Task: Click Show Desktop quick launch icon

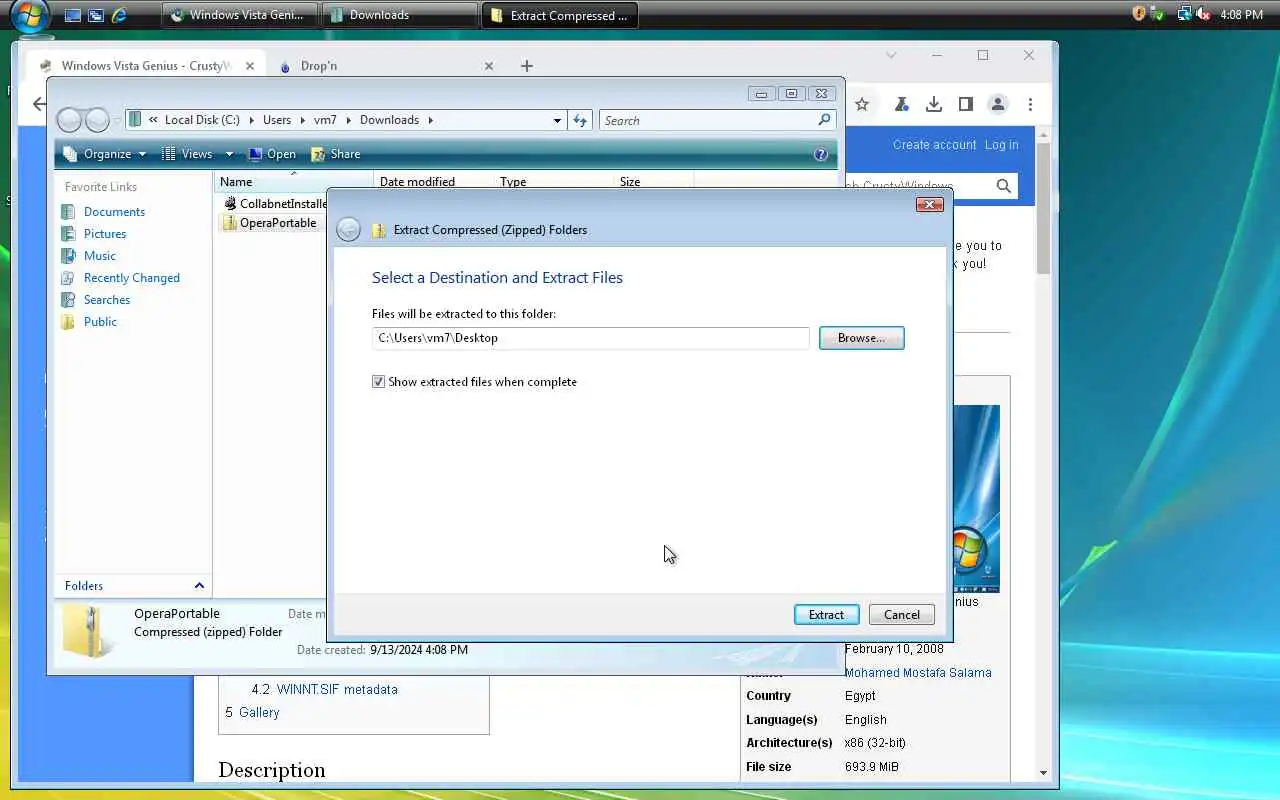Action: pos(72,15)
